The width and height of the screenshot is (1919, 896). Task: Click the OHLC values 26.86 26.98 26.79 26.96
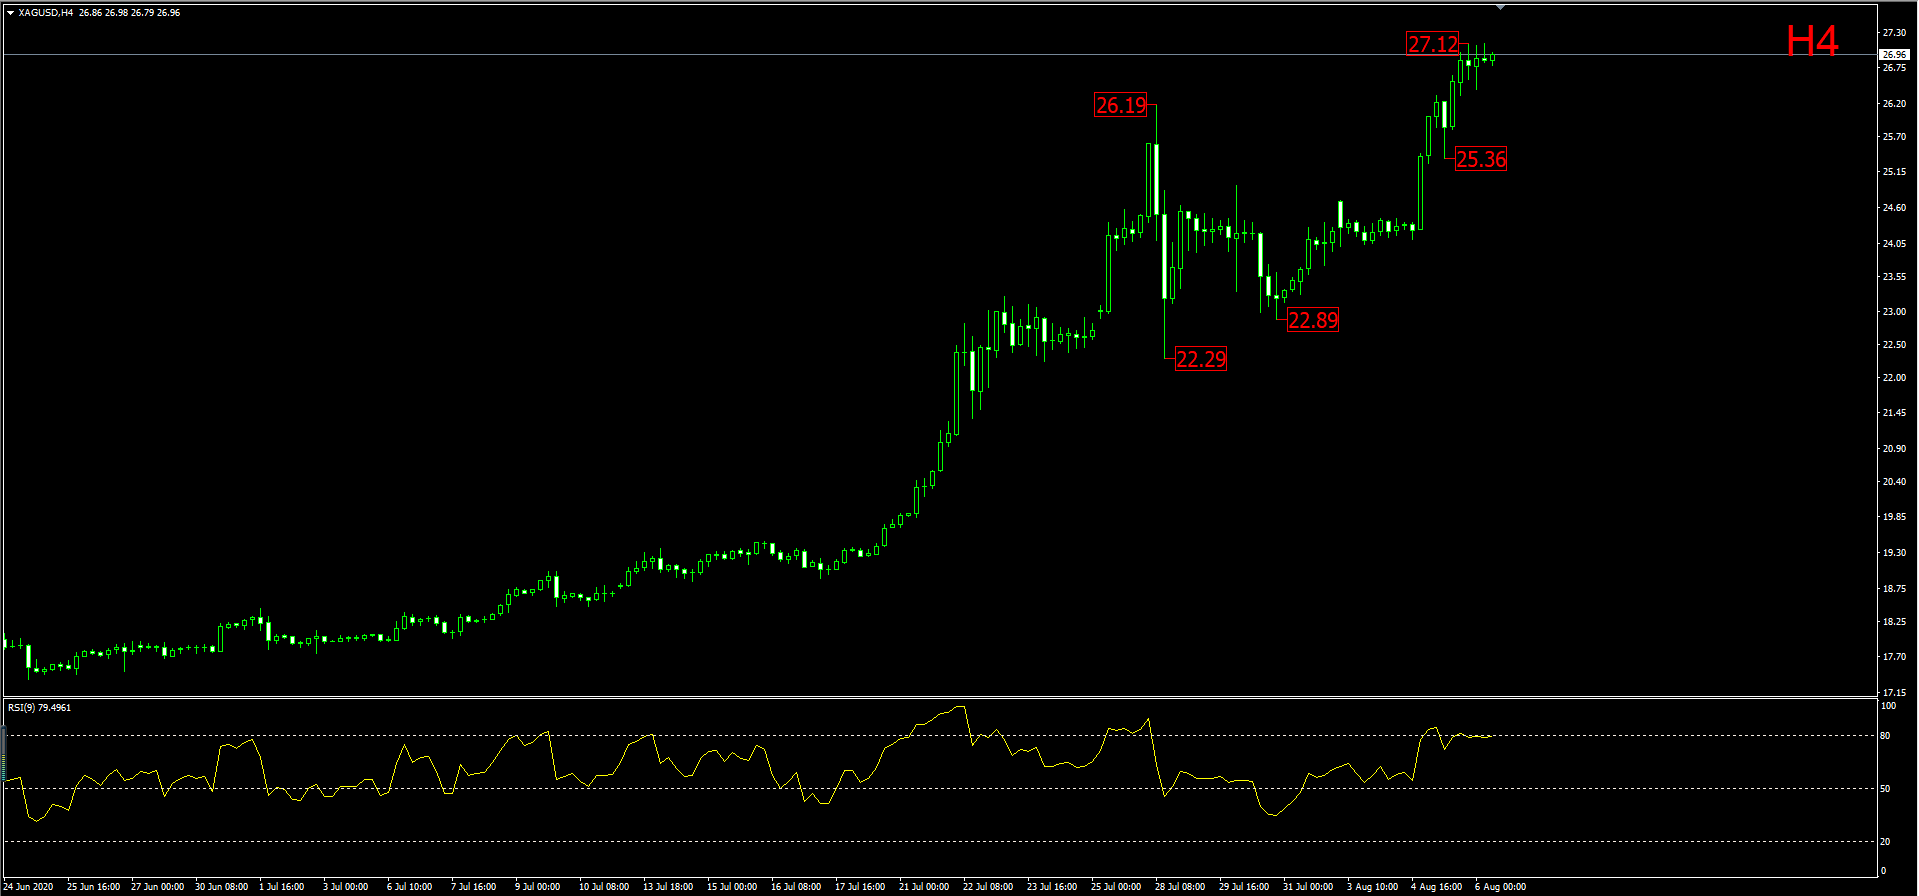pyautogui.click(x=130, y=13)
